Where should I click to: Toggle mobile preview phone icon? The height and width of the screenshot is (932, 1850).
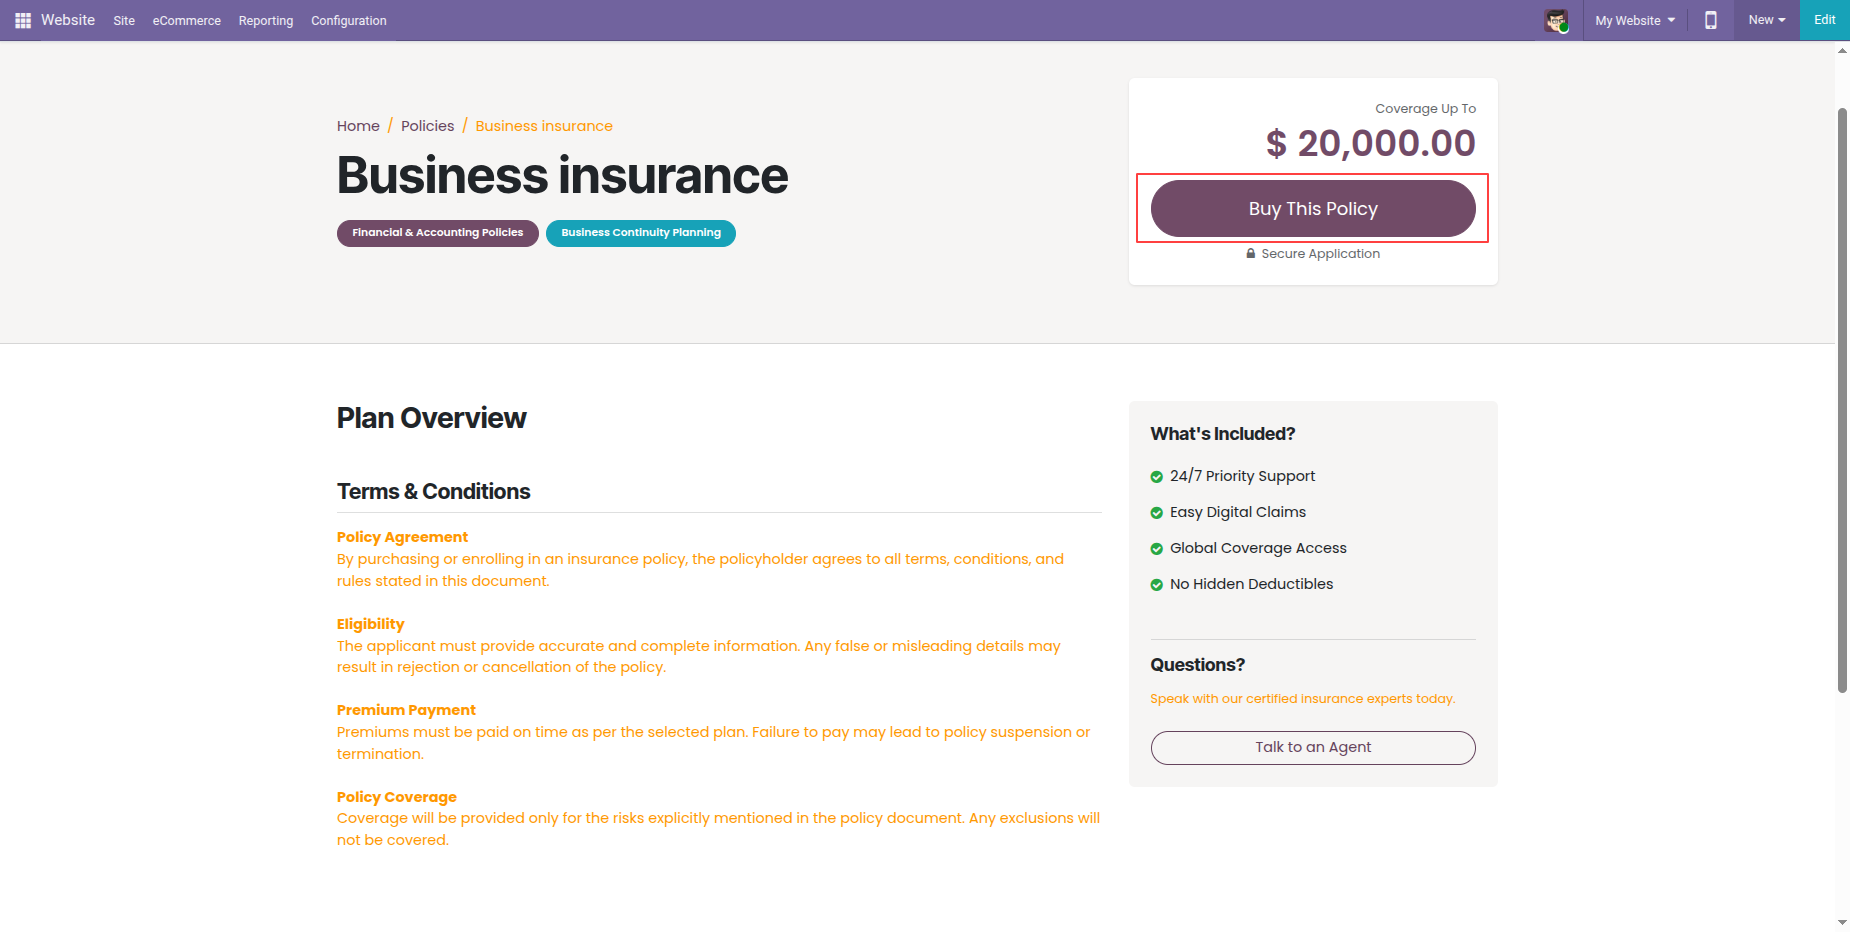pos(1711,20)
